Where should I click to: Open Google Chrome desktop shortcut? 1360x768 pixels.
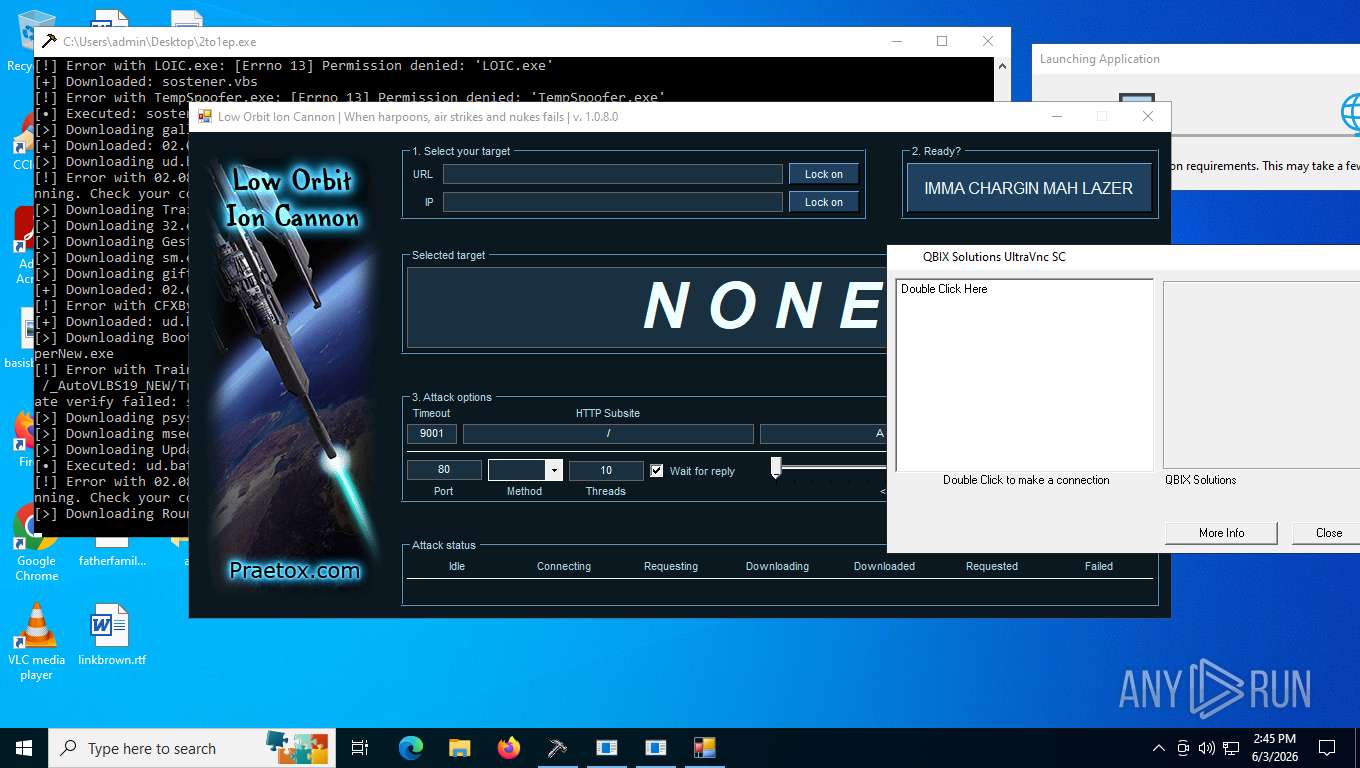coord(36,543)
